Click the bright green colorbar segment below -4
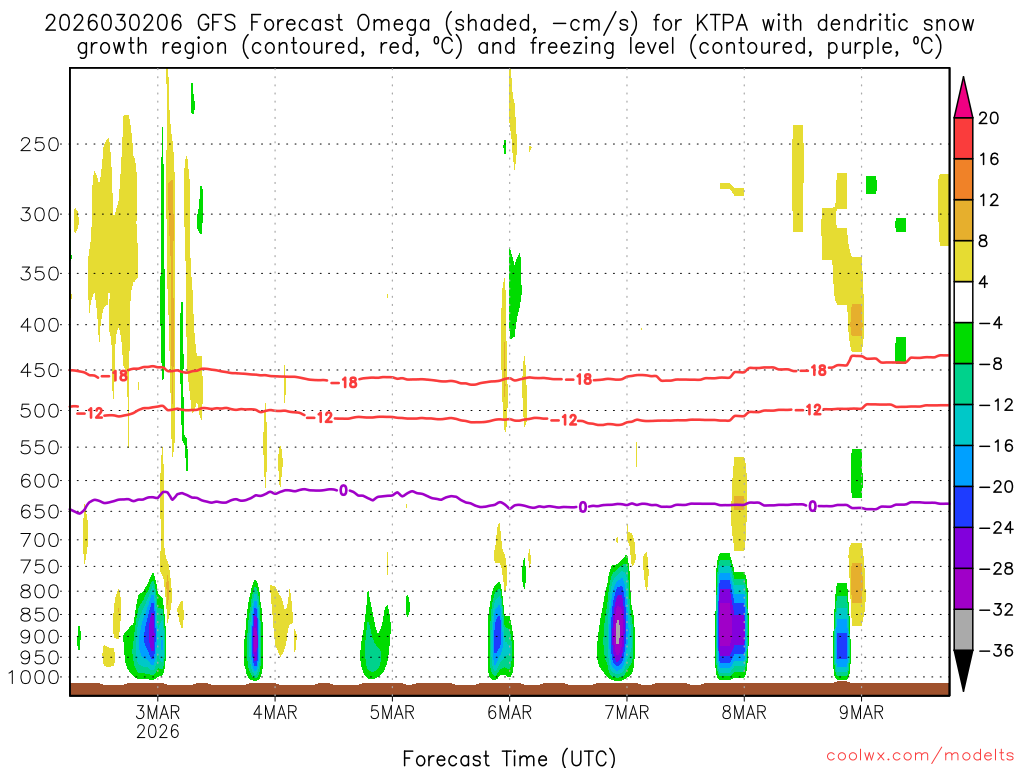Viewport: 1024px width, 768px height. tap(964, 343)
